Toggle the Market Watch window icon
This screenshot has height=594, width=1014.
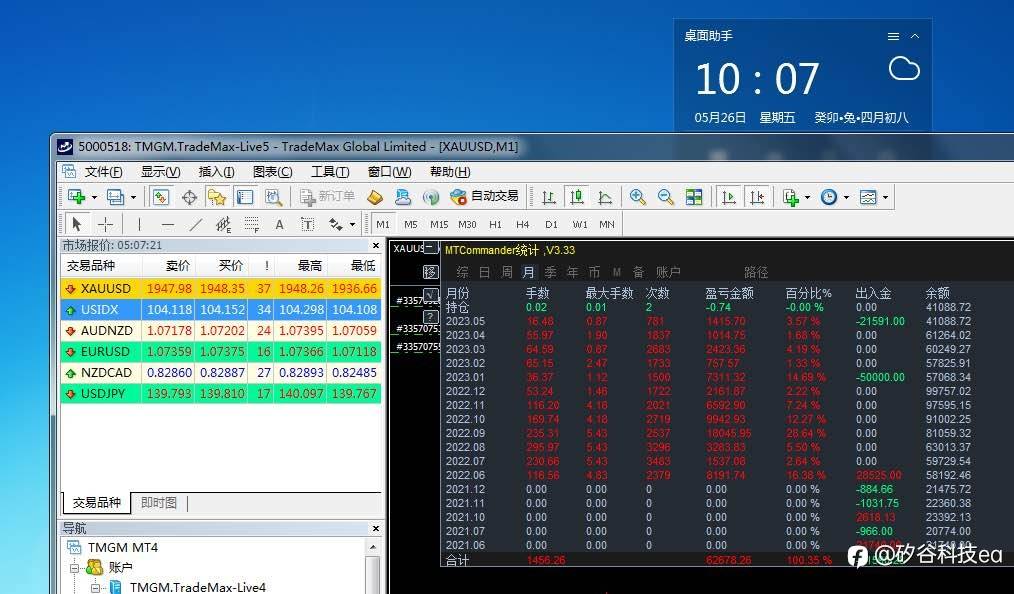[x=160, y=196]
